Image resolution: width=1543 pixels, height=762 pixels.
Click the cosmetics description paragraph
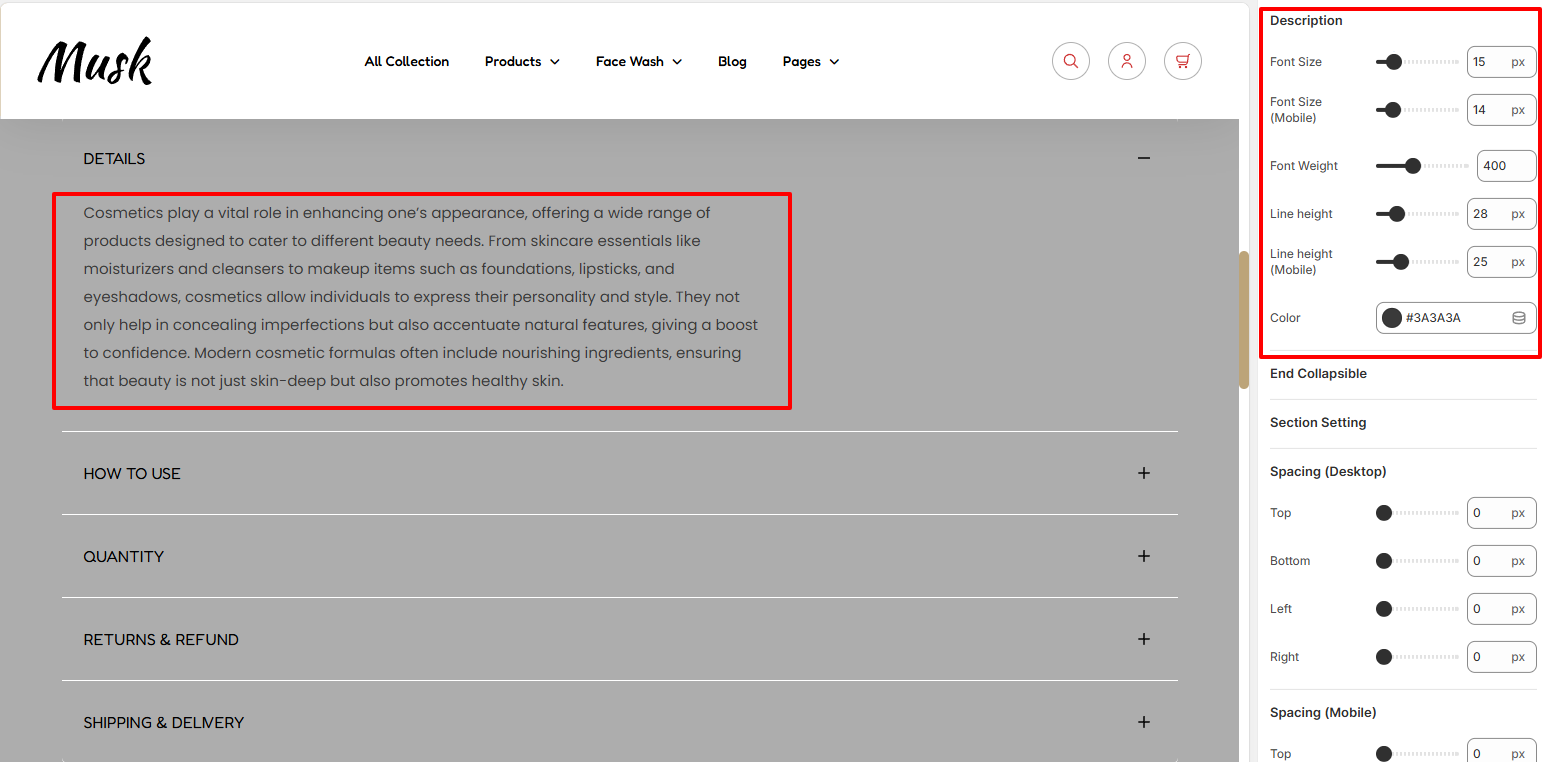click(421, 297)
